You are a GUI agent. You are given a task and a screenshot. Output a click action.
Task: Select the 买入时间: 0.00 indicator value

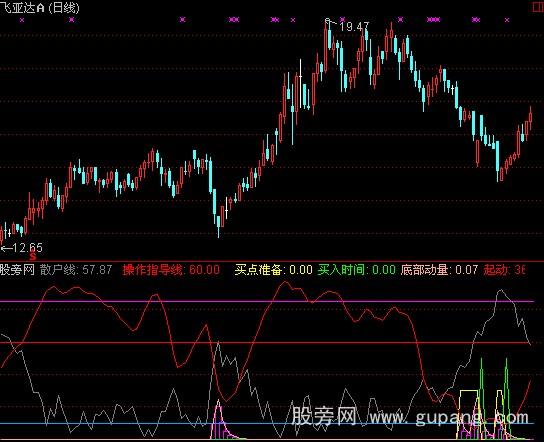pyautogui.click(x=356, y=270)
